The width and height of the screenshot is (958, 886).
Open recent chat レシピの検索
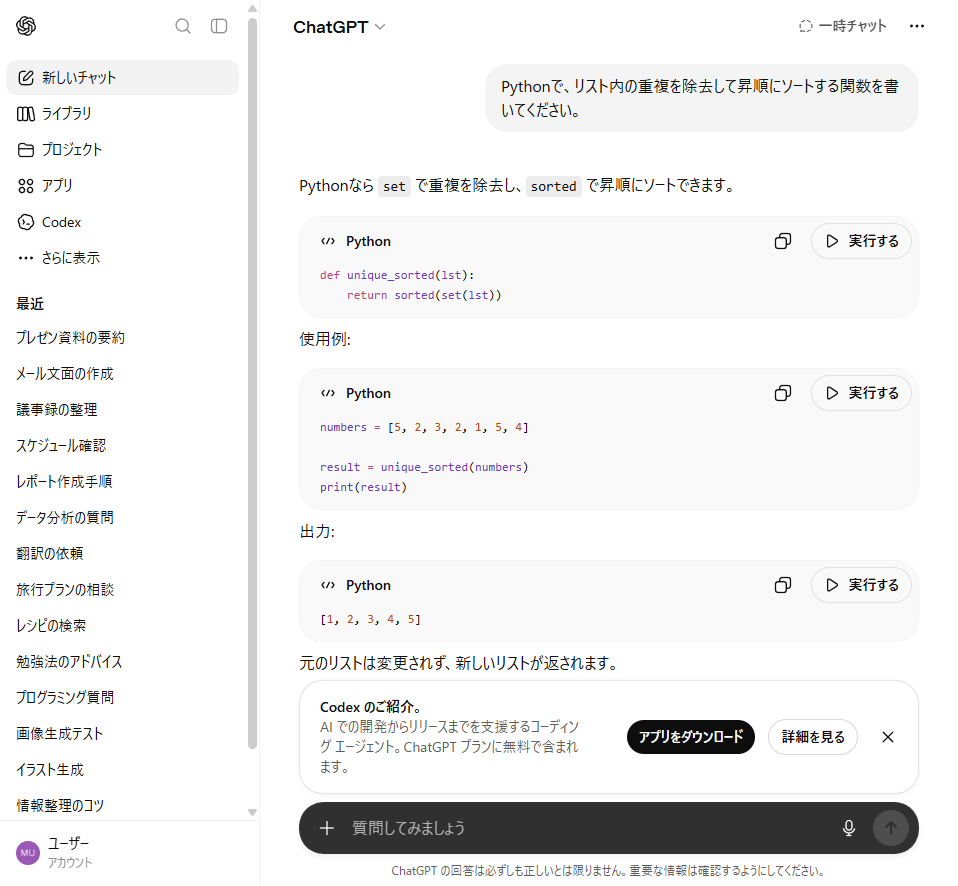coord(122,626)
